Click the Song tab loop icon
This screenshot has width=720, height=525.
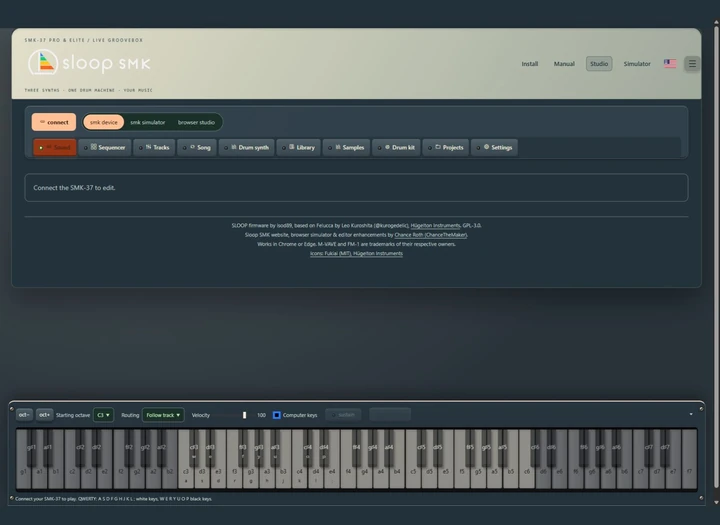click(x=192, y=147)
